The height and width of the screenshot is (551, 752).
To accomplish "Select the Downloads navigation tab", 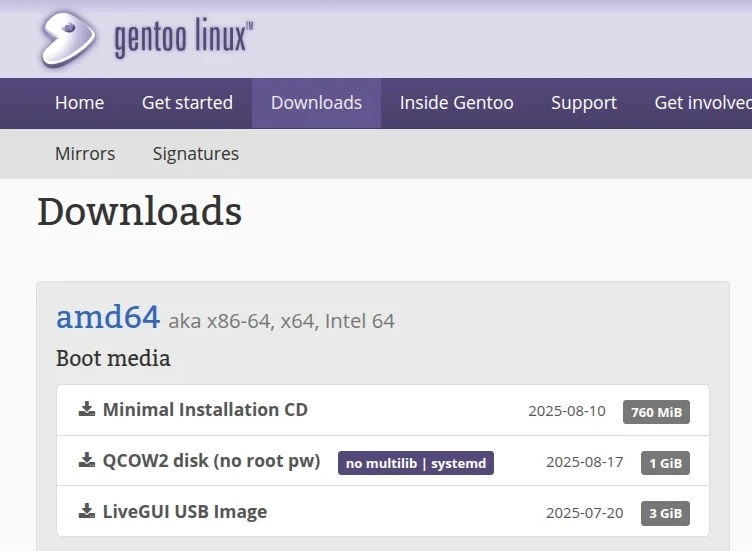I will (316, 103).
